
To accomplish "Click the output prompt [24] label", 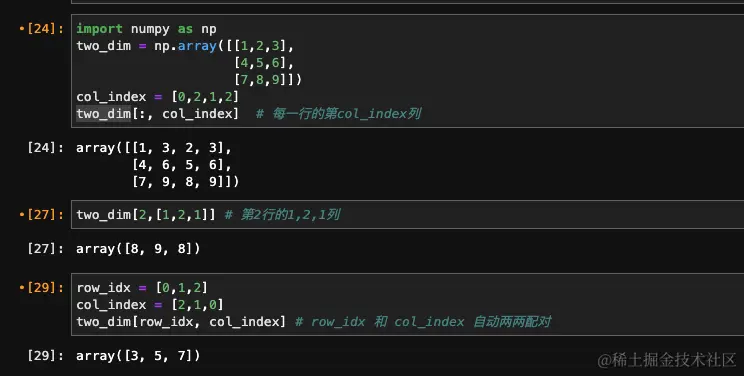I will [x=45, y=148].
